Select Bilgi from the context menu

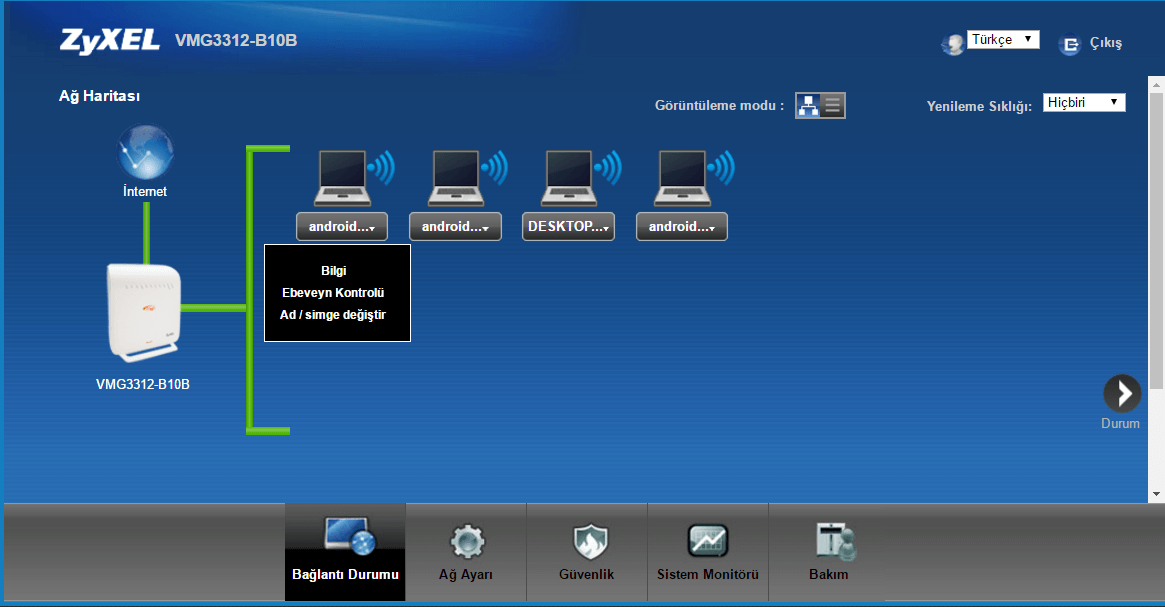tap(334, 271)
